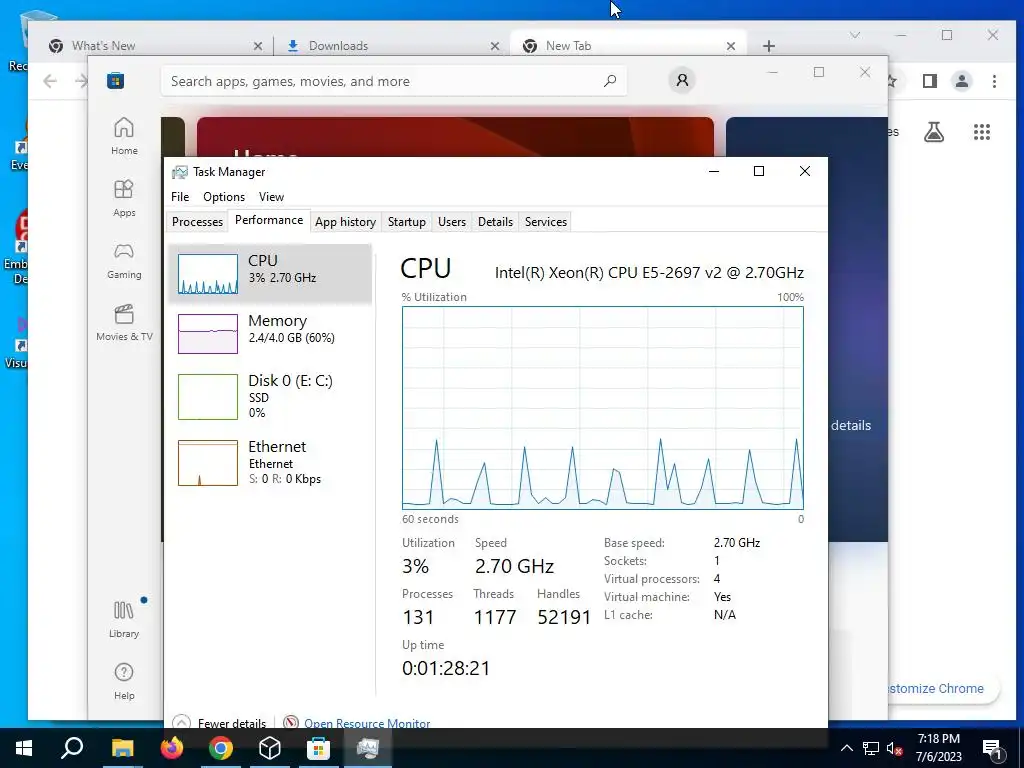Switch to the Processes tab
The image size is (1024, 768).
click(x=197, y=222)
